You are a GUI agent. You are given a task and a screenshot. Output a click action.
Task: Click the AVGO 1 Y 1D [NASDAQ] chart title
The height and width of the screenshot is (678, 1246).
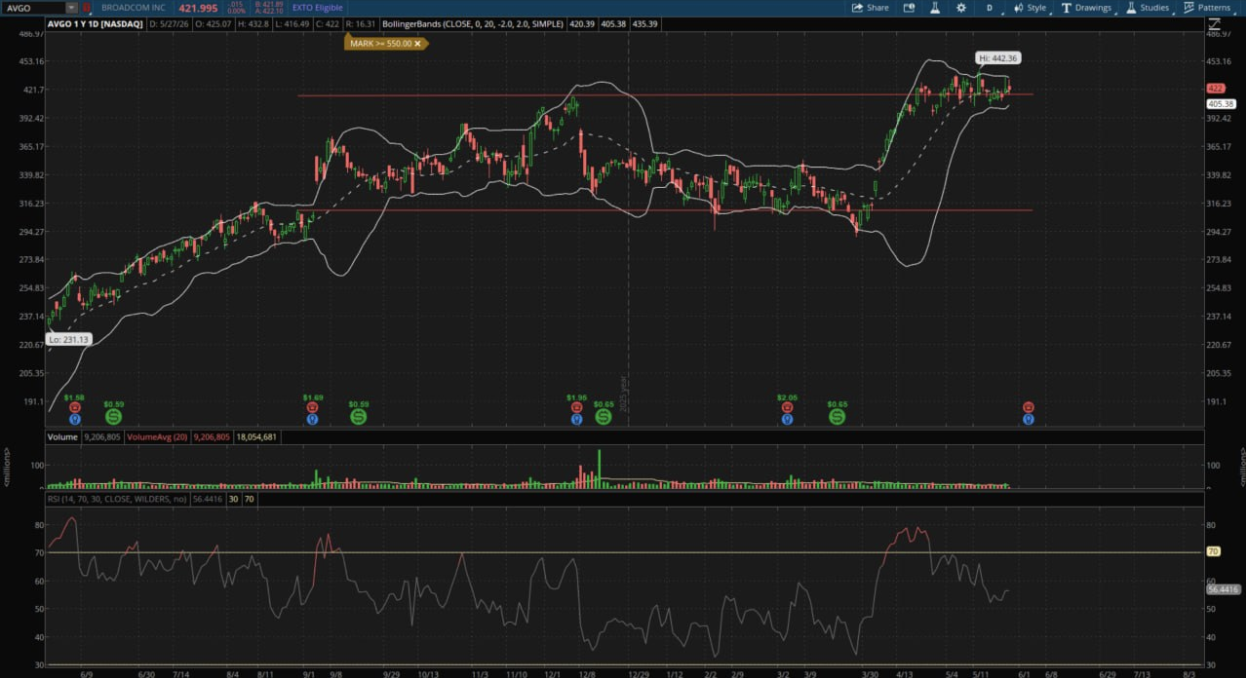(x=95, y=24)
